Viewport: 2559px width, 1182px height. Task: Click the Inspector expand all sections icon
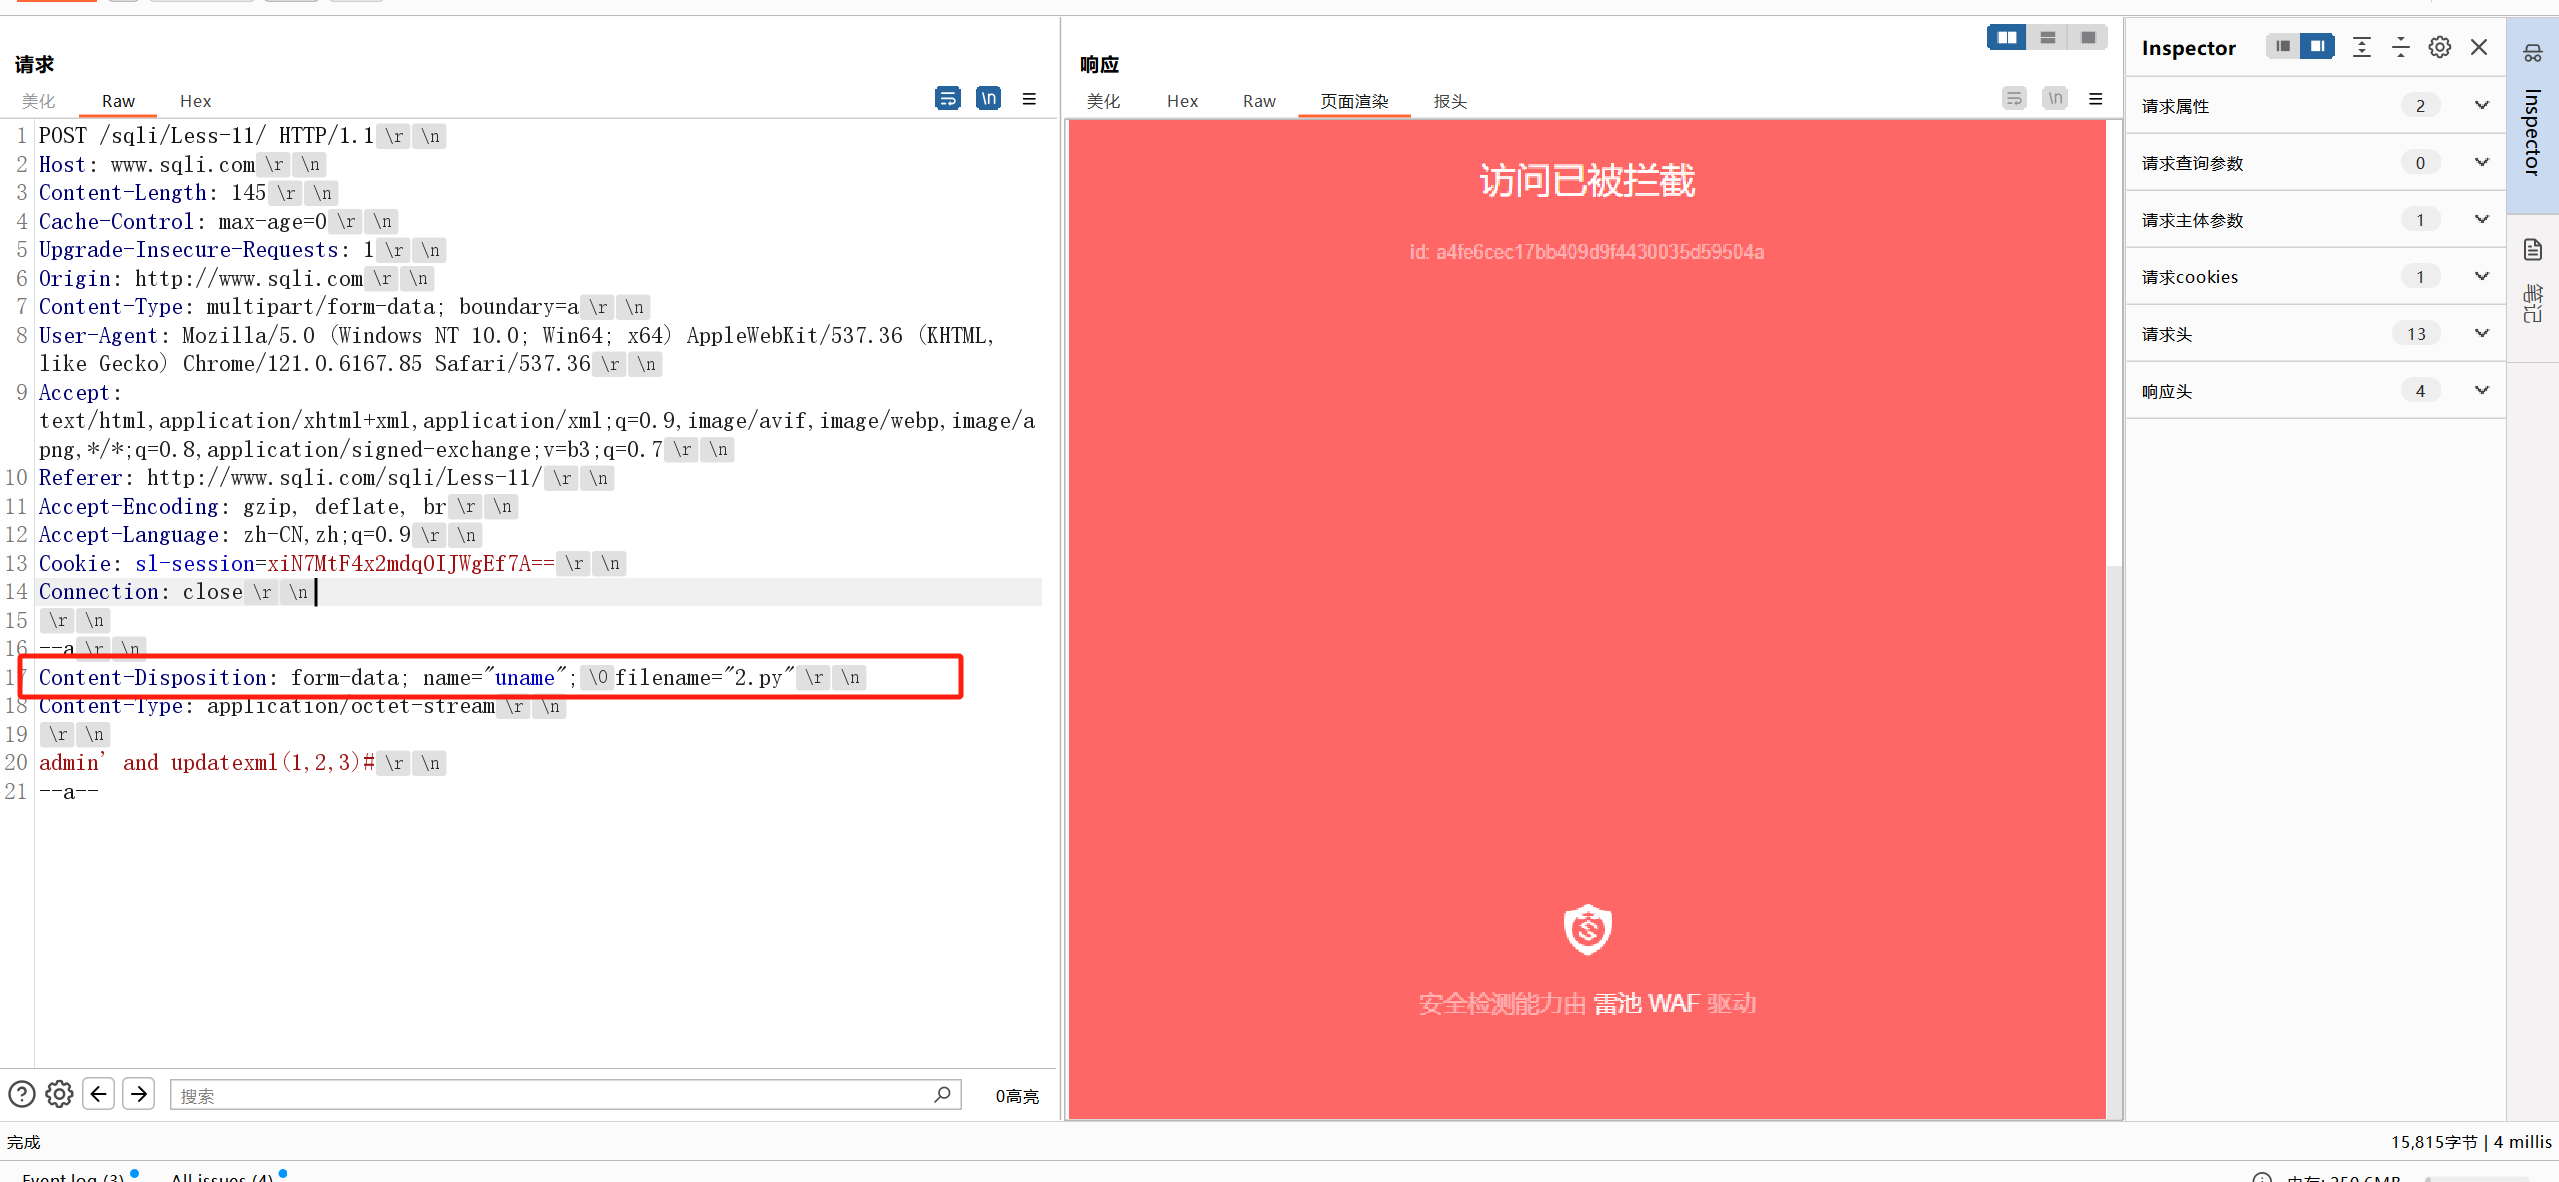pos(2361,47)
